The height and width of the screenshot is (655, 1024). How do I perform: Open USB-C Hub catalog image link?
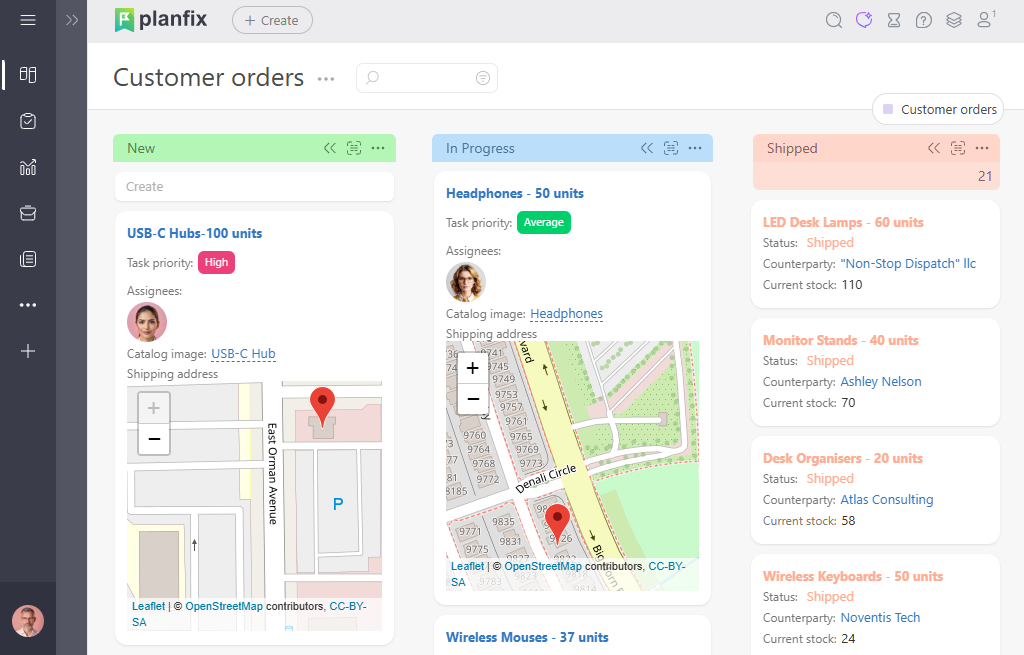(243, 354)
